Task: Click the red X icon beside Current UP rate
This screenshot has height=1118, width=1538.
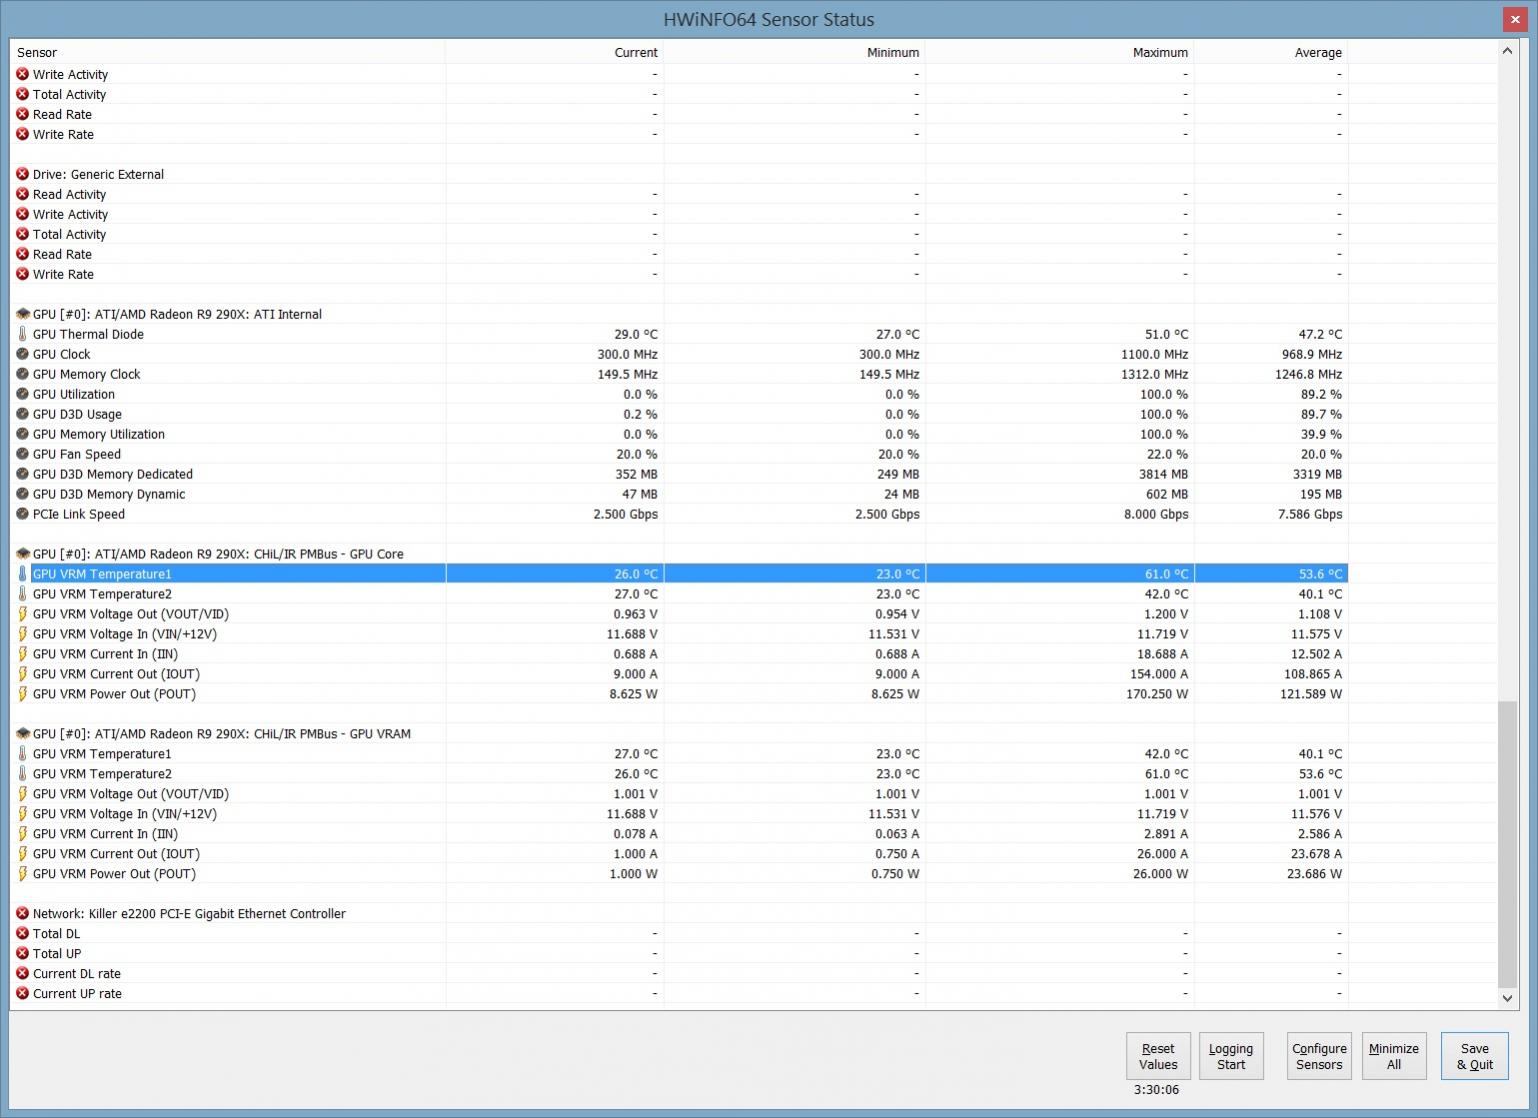Action: 22,994
